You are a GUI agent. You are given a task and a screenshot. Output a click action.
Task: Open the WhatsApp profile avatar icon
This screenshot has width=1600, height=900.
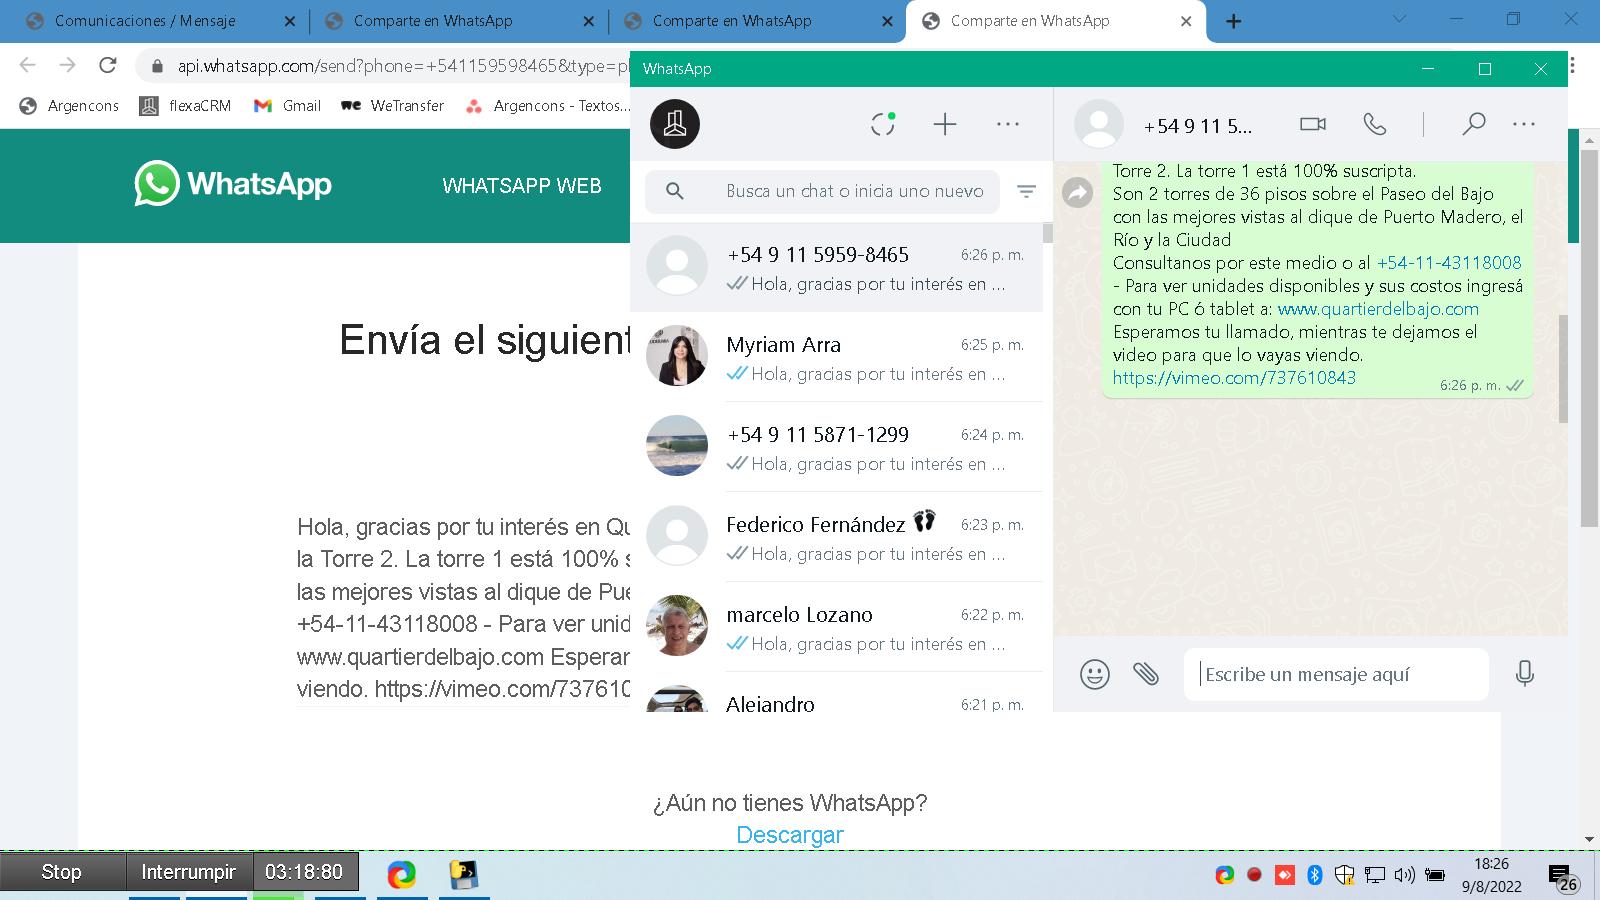(x=675, y=124)
